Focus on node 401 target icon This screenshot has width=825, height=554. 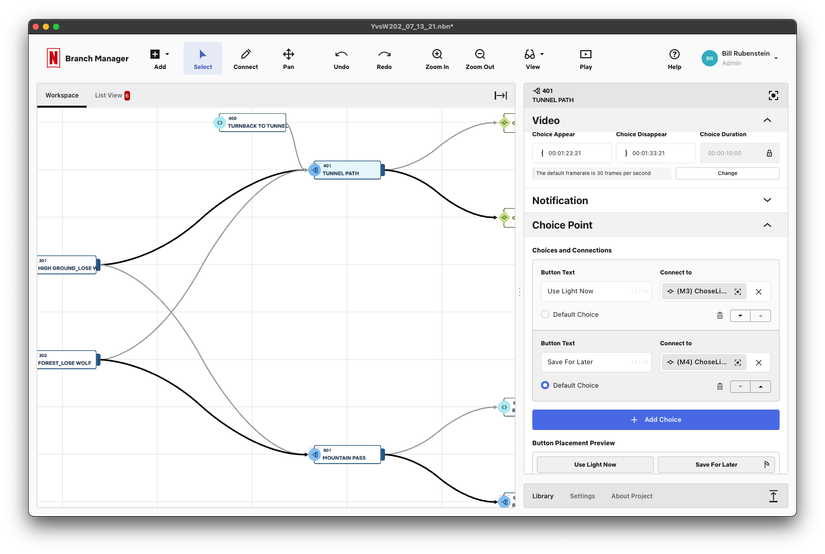click(x=773, y=95)
